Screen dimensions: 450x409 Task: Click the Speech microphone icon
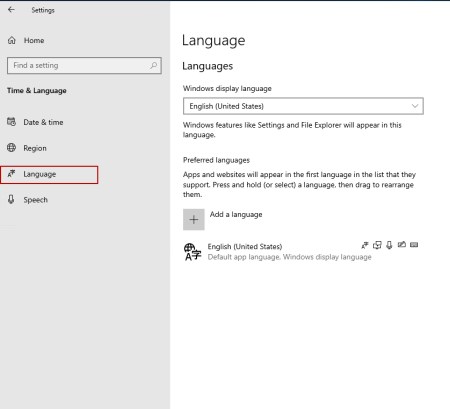click(x=11, y=199)
